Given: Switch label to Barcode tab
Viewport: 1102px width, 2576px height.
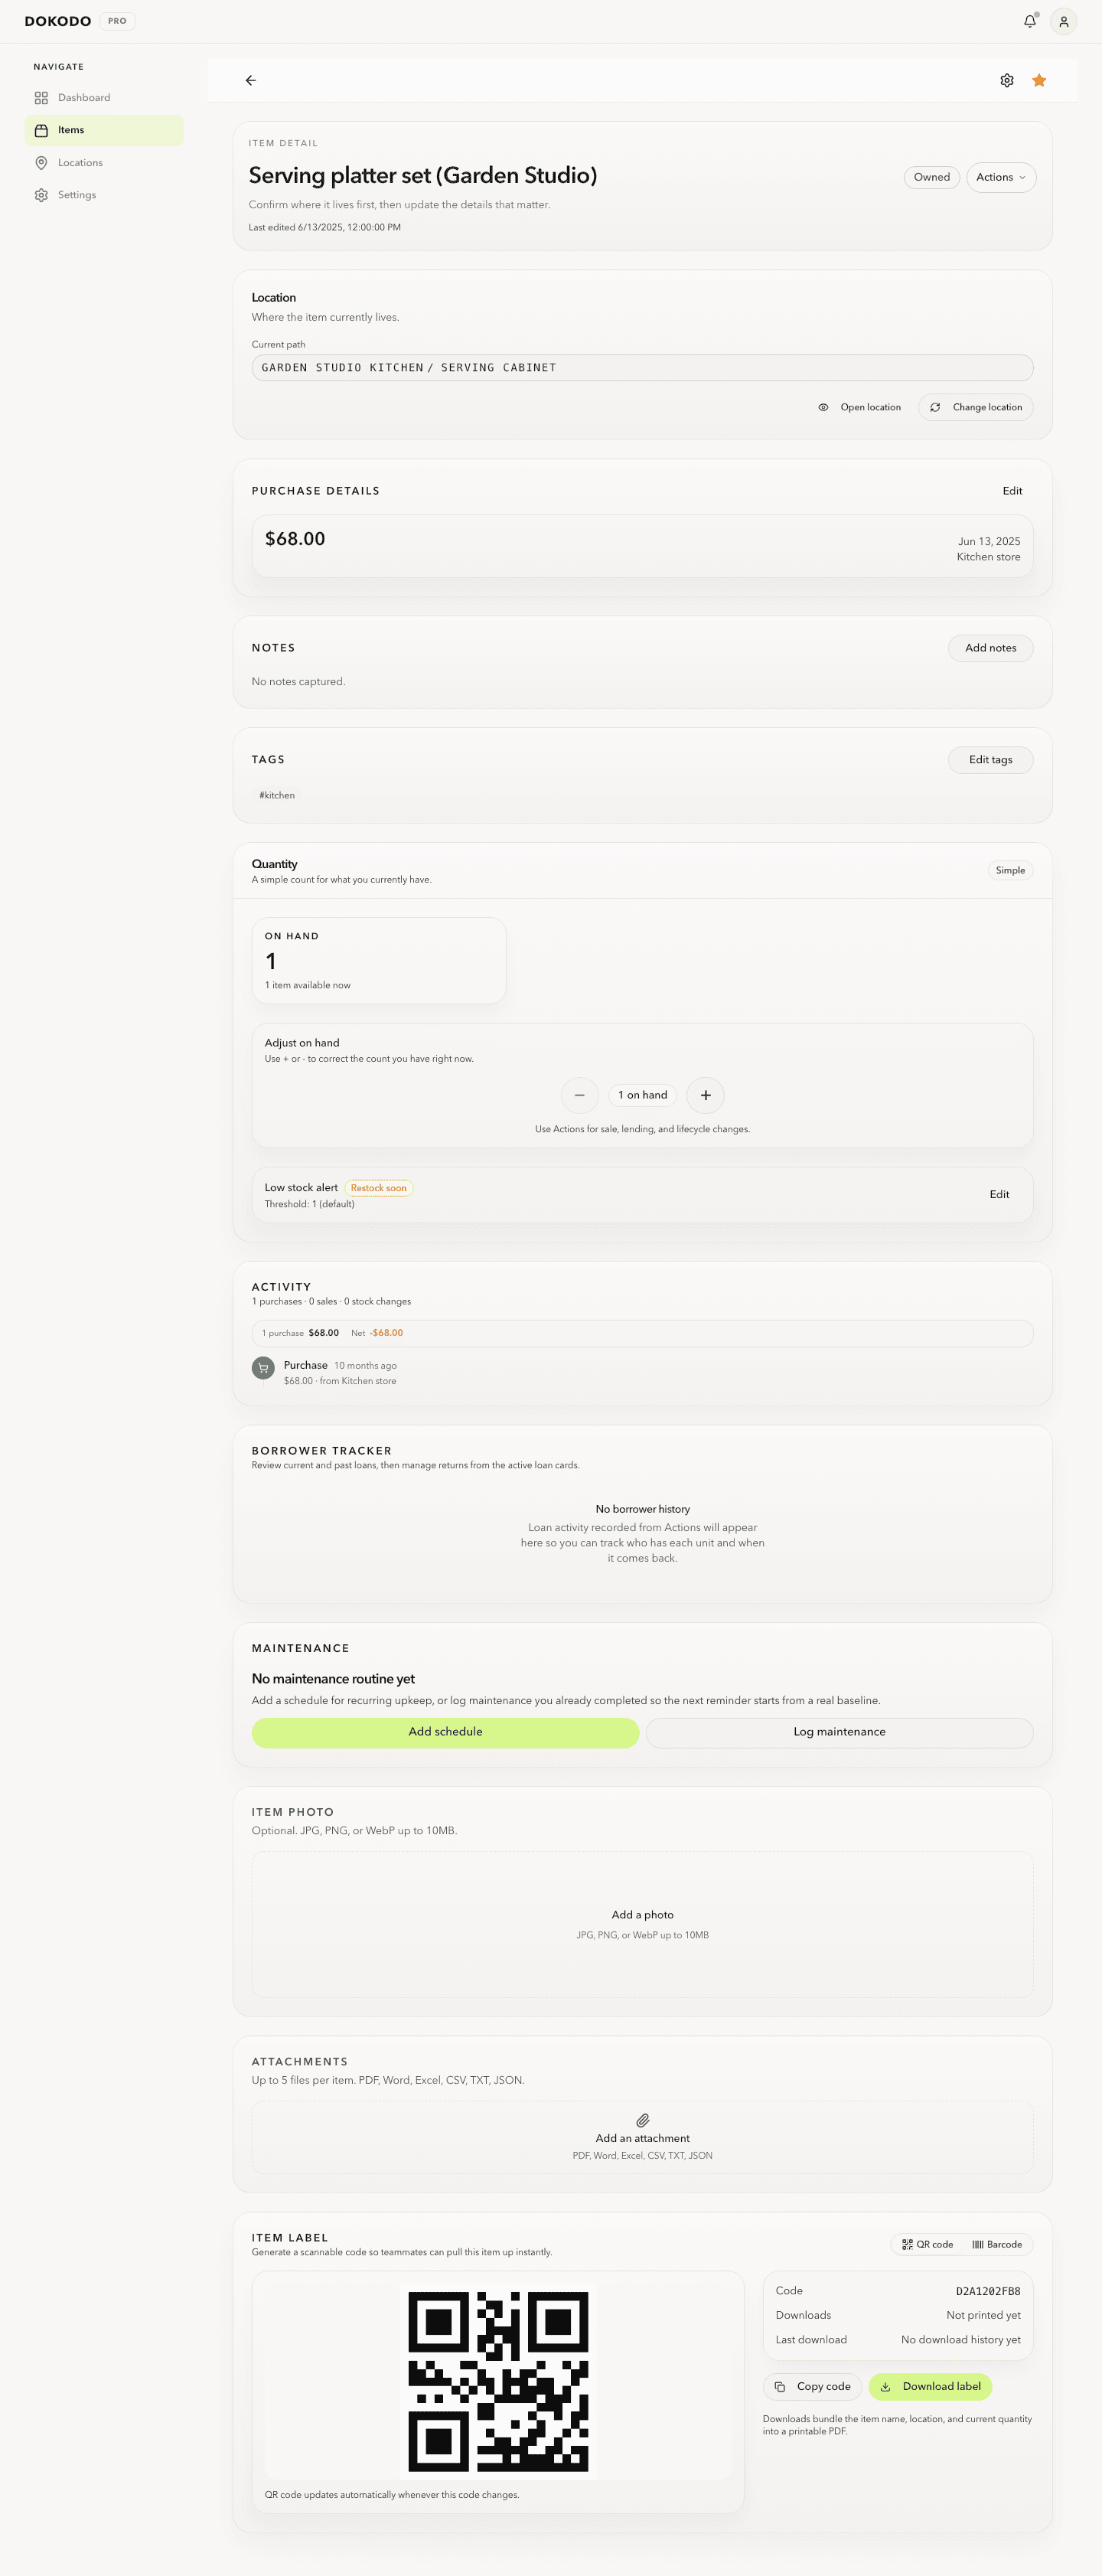Looking at the screenshot, I should pos(997,2244).
